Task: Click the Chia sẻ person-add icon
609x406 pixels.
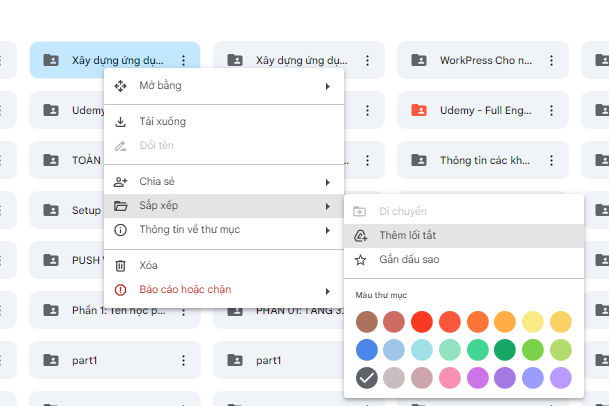Action: [121, 182]
